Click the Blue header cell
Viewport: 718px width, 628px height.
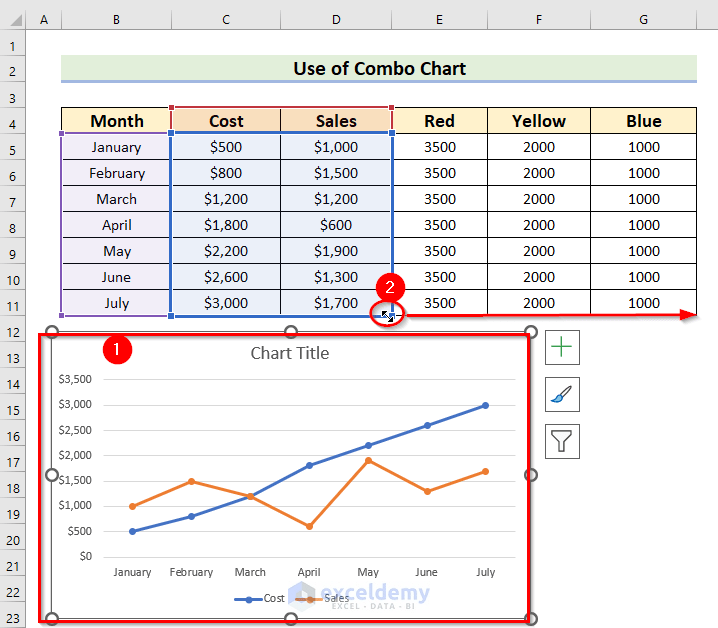tap(643, 121)
